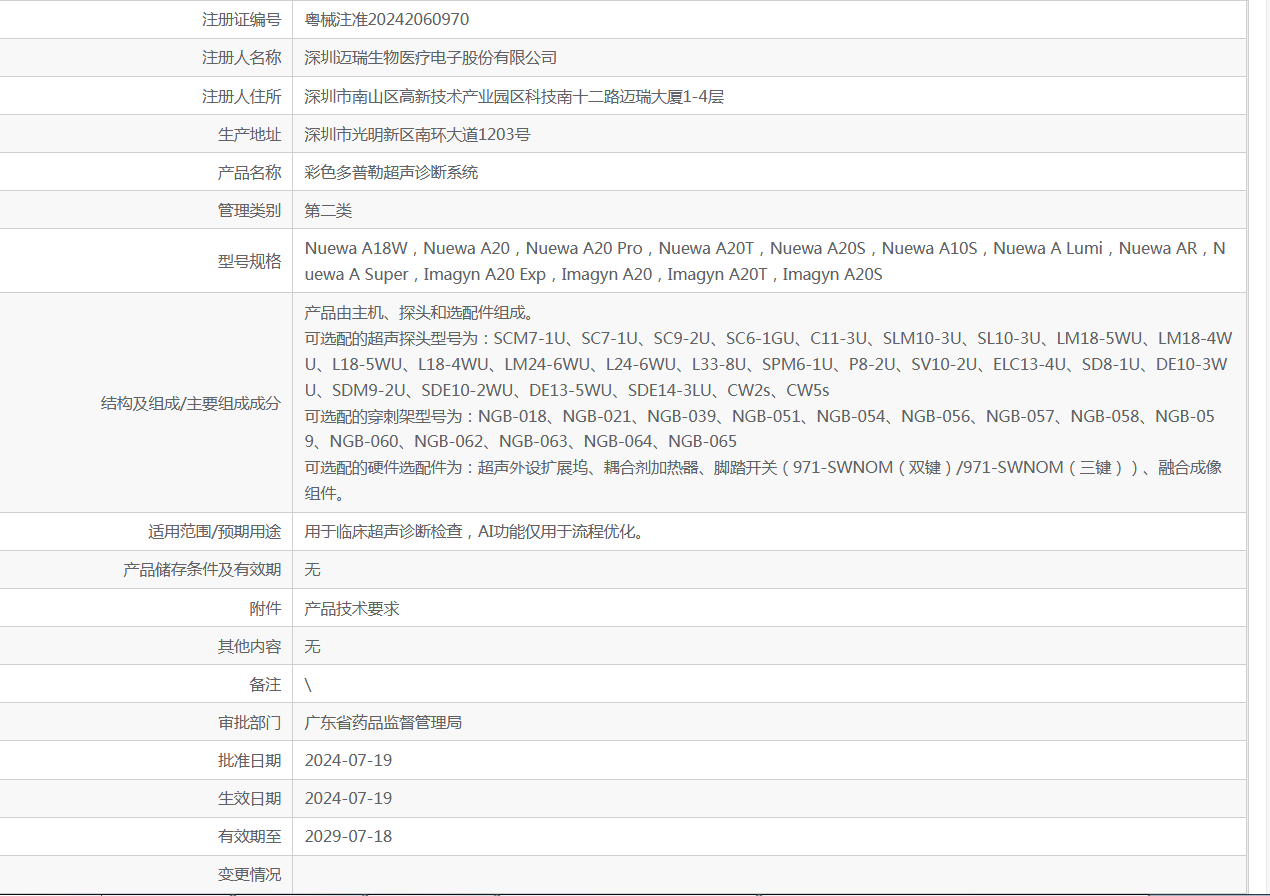Image resolution: width=1270 pixels, height=896 pixels.
Task: Click the 结构及组成/主要组成成分 label
Action: pos(191,403)
